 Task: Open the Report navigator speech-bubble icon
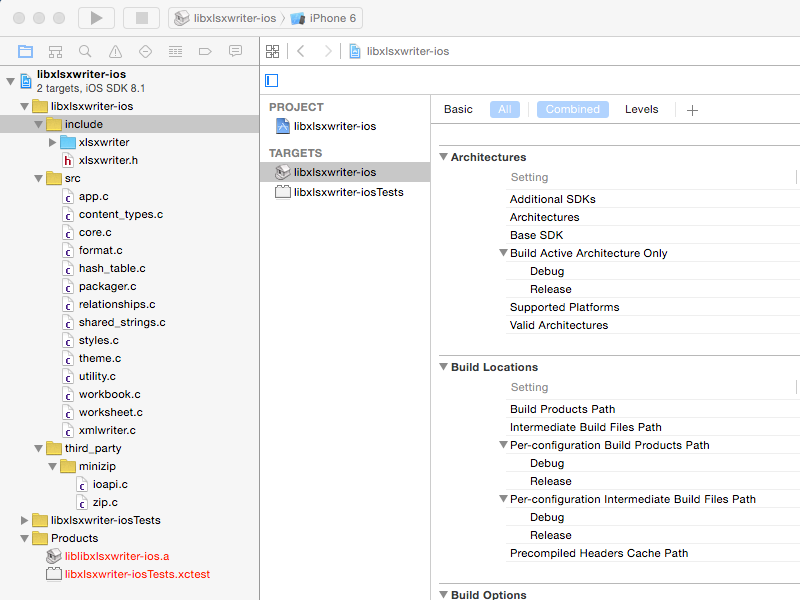point(235,51)
